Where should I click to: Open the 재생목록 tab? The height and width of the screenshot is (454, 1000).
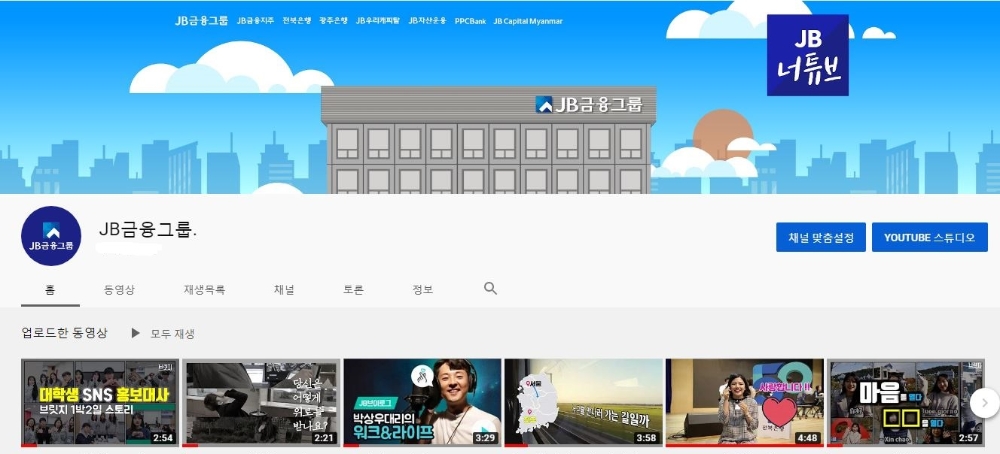coord(204,289)
